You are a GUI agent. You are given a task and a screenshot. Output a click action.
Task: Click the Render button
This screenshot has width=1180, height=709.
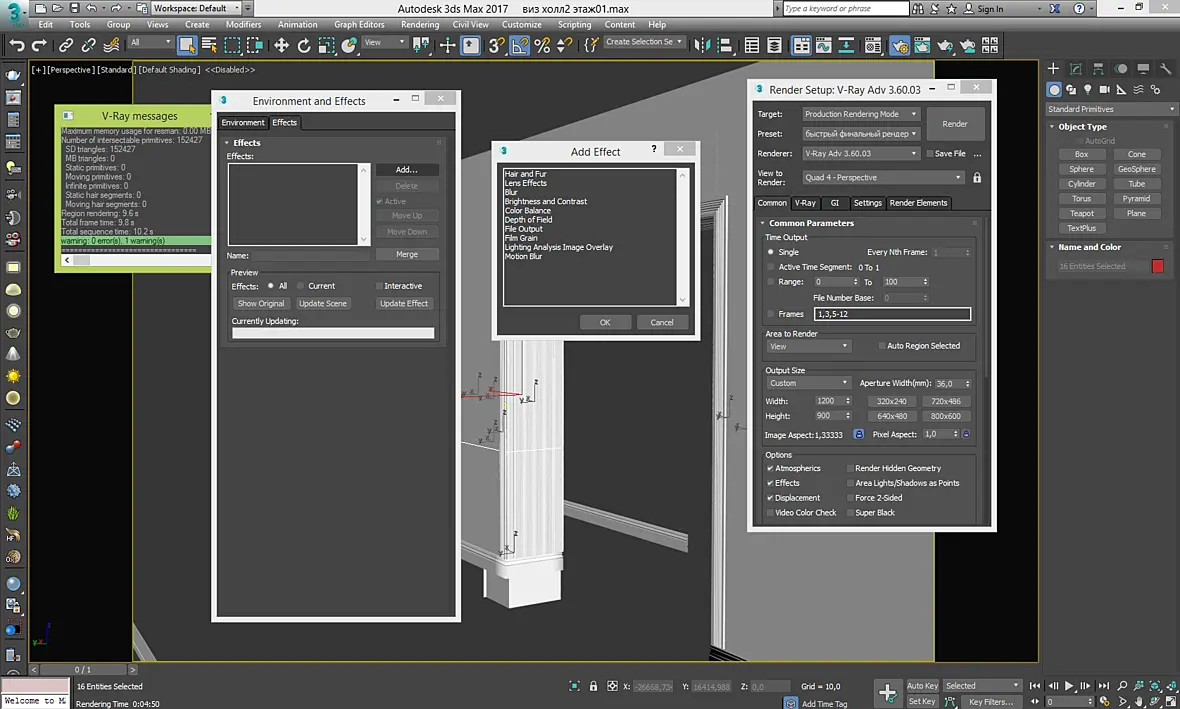point(954,124)
